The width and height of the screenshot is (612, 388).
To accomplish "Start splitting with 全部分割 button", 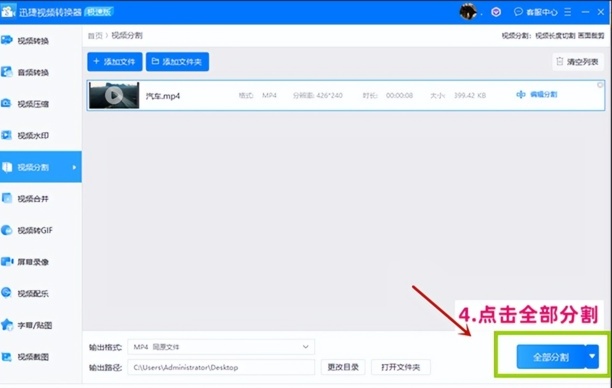I will [551, 357].
